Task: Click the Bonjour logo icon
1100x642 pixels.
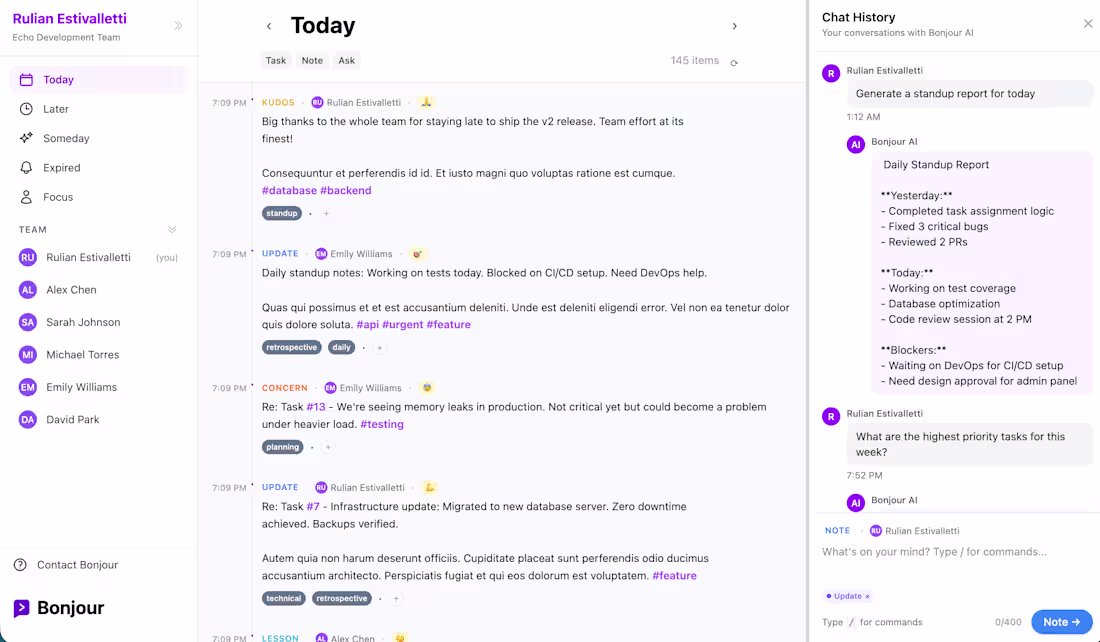Action: pyautogui.click(x=22, y=608)
